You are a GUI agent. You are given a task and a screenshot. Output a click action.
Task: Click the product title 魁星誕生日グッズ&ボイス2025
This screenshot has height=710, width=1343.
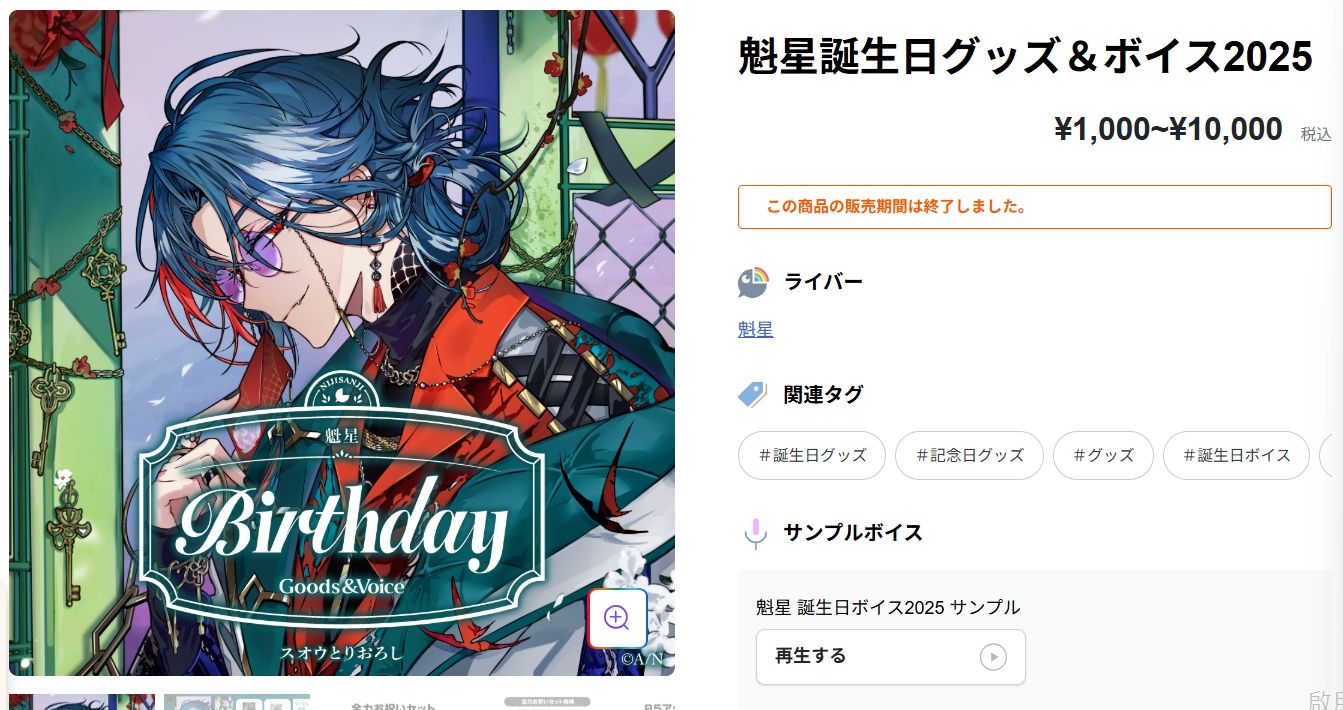click(x=1025, y=58)
